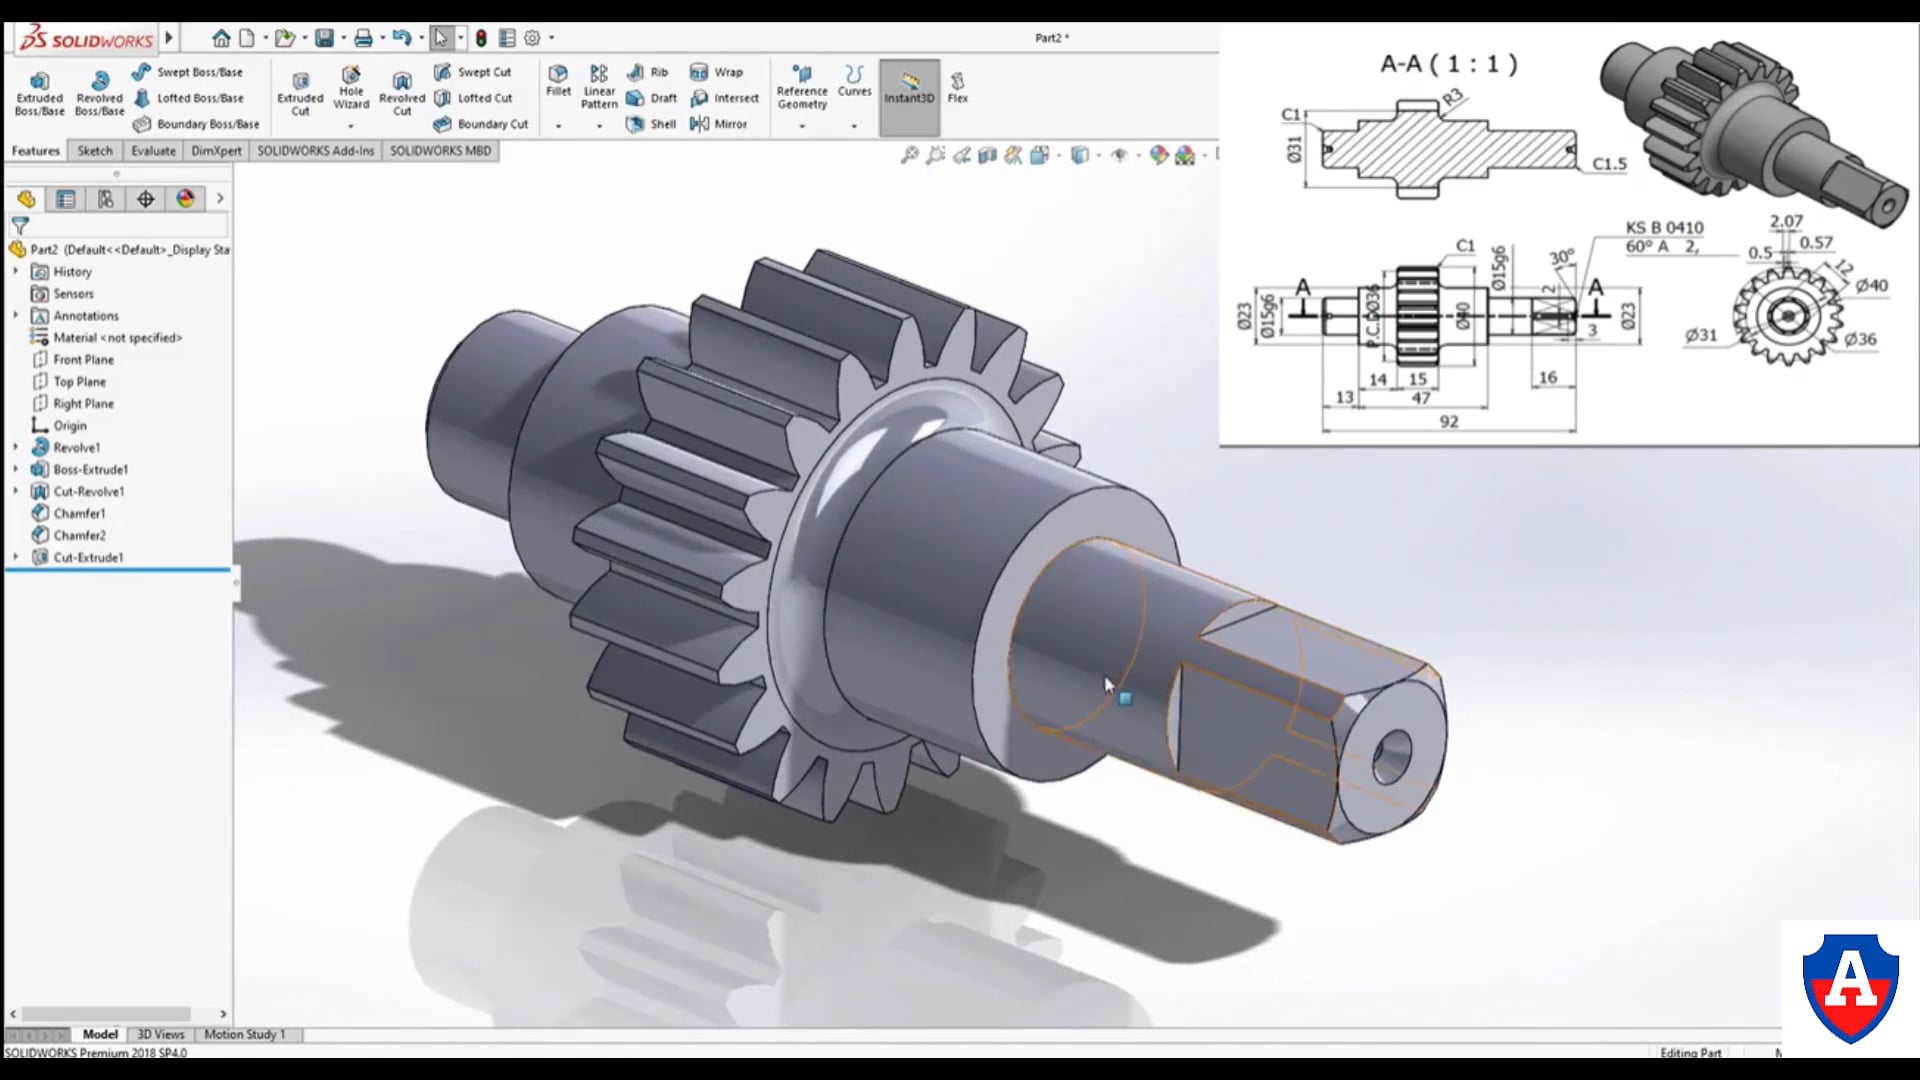Click the Fillet tool
Image resolution: width=1920 pixels, height=1080 pixels.
[x=558, y=81]
